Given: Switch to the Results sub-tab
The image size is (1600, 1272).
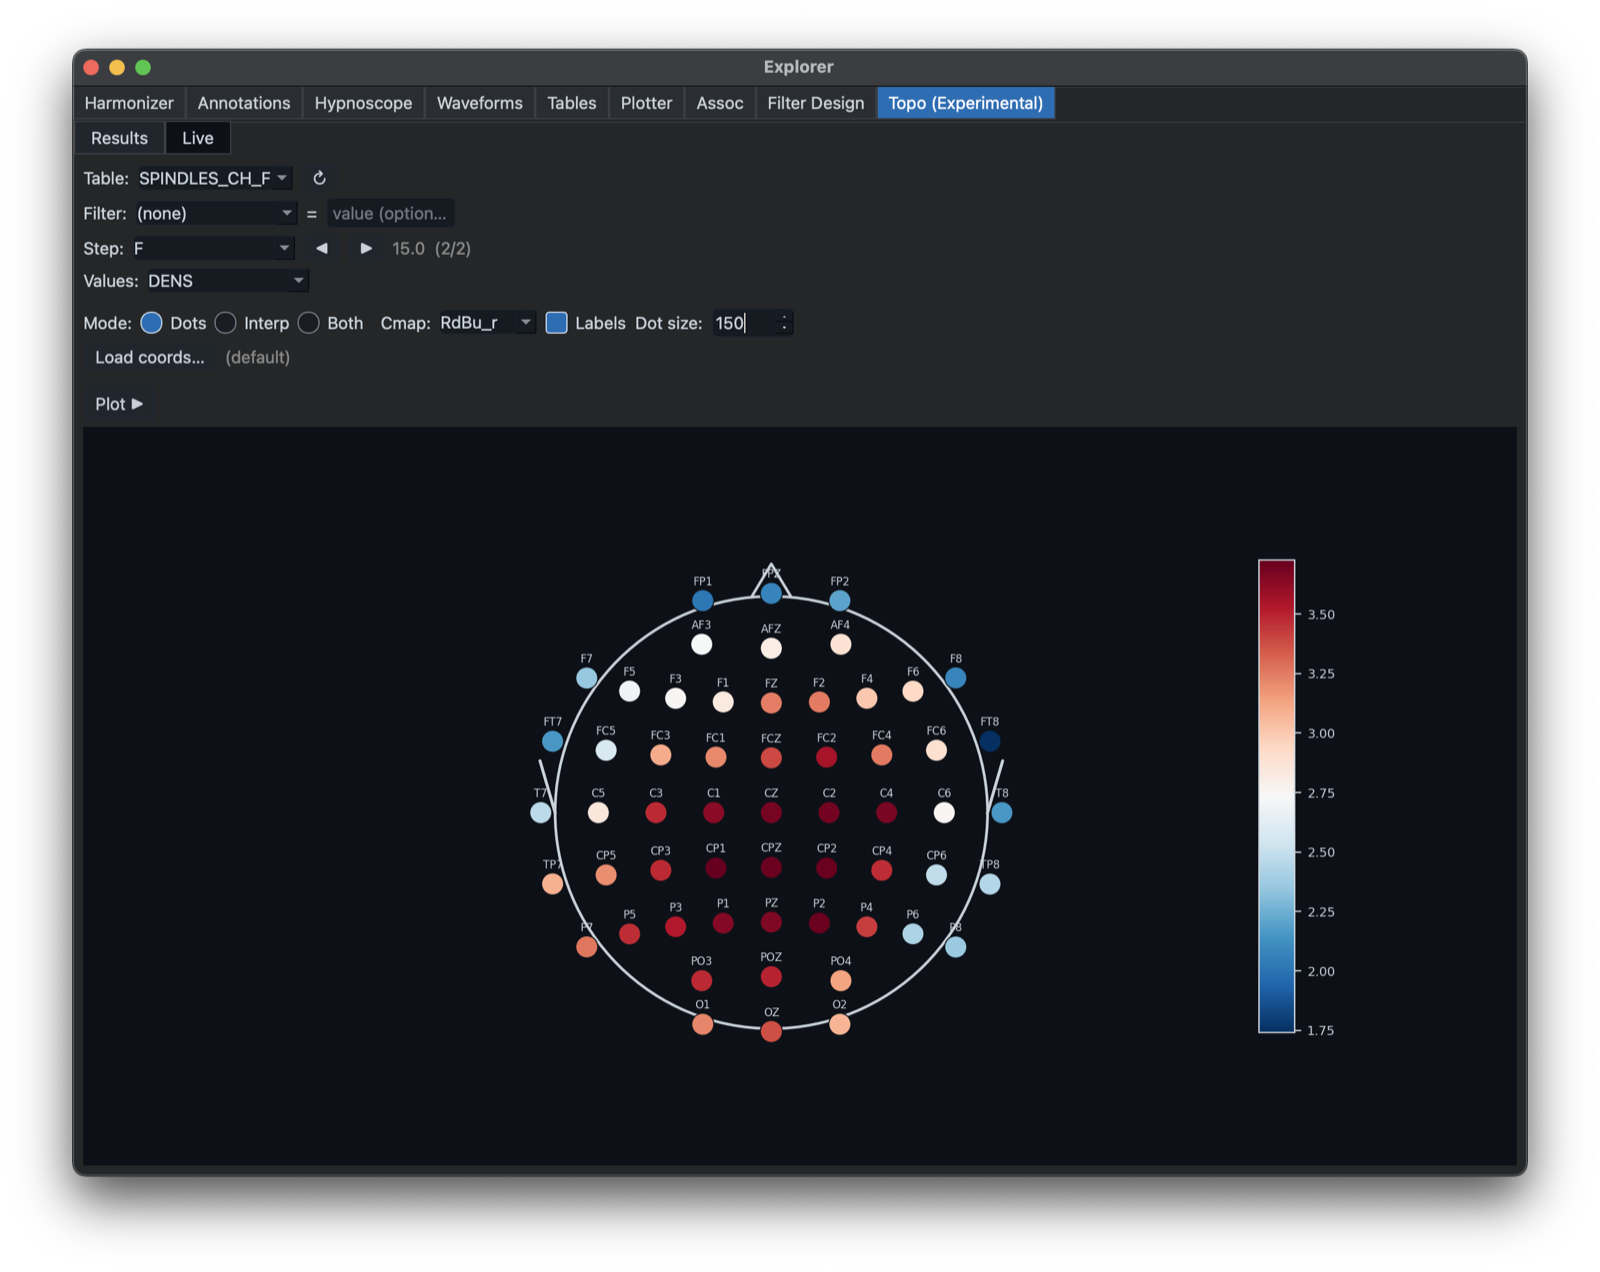Looking at the screenshot, I should click(x=120, y=138).
